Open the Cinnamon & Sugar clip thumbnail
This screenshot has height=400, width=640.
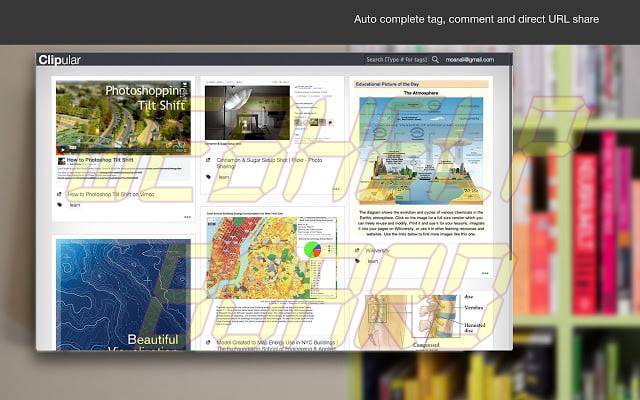tap(247, 113)
